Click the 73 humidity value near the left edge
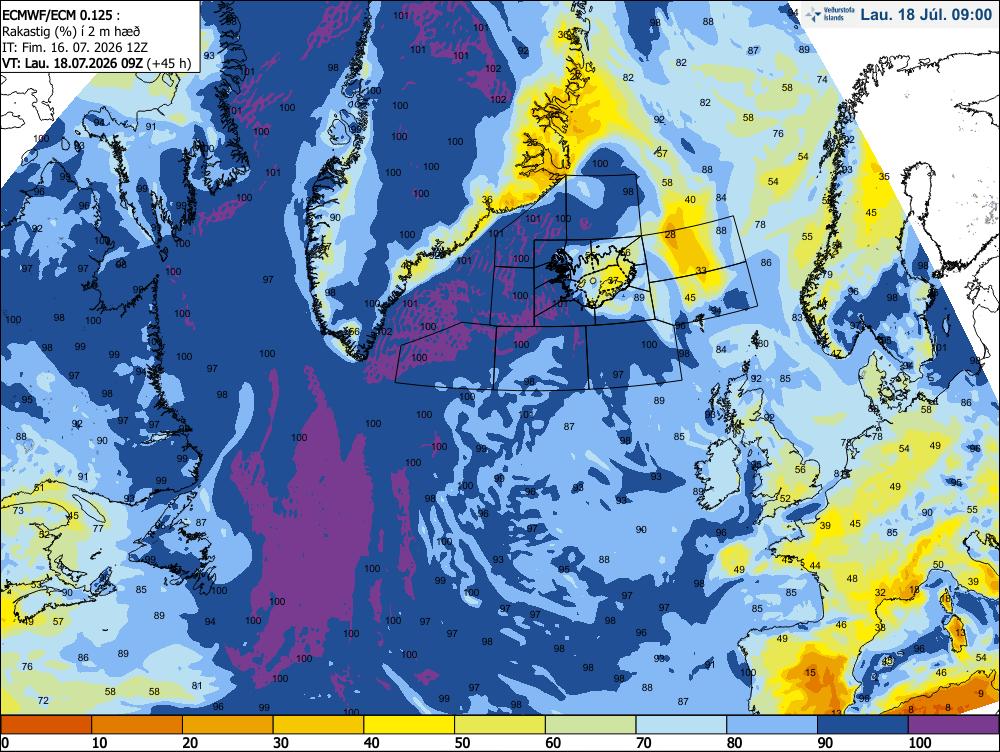 point(18,511)
